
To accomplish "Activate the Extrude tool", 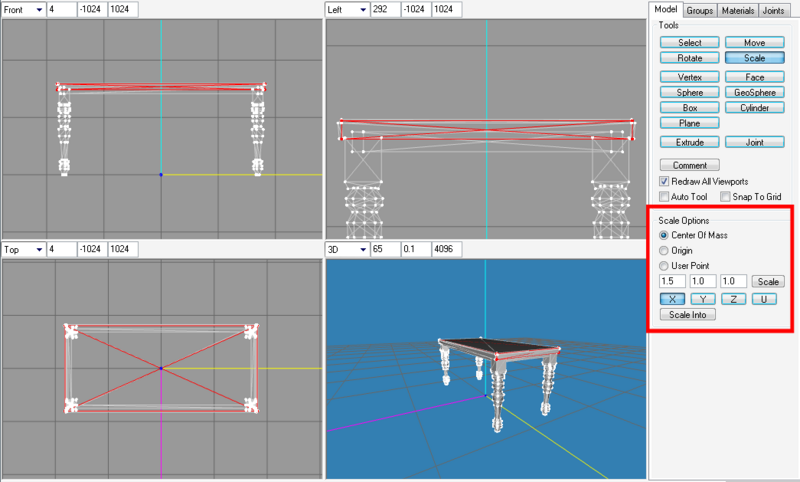I will coord(689,143).
